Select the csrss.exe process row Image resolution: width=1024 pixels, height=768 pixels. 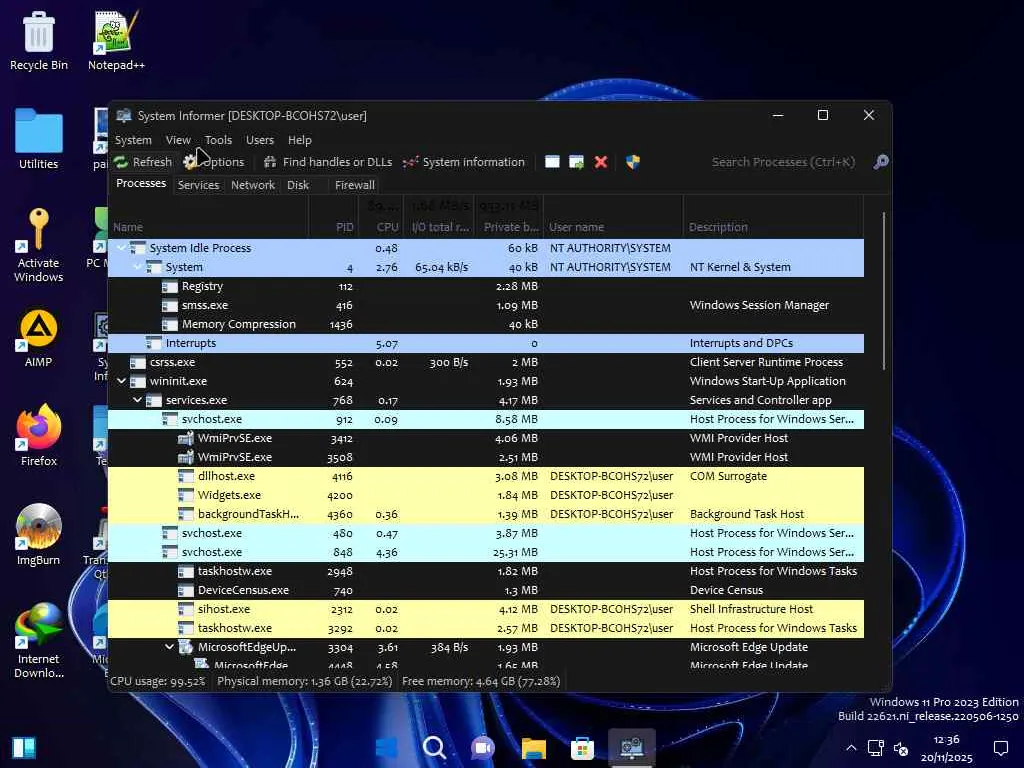pos(486,362)
